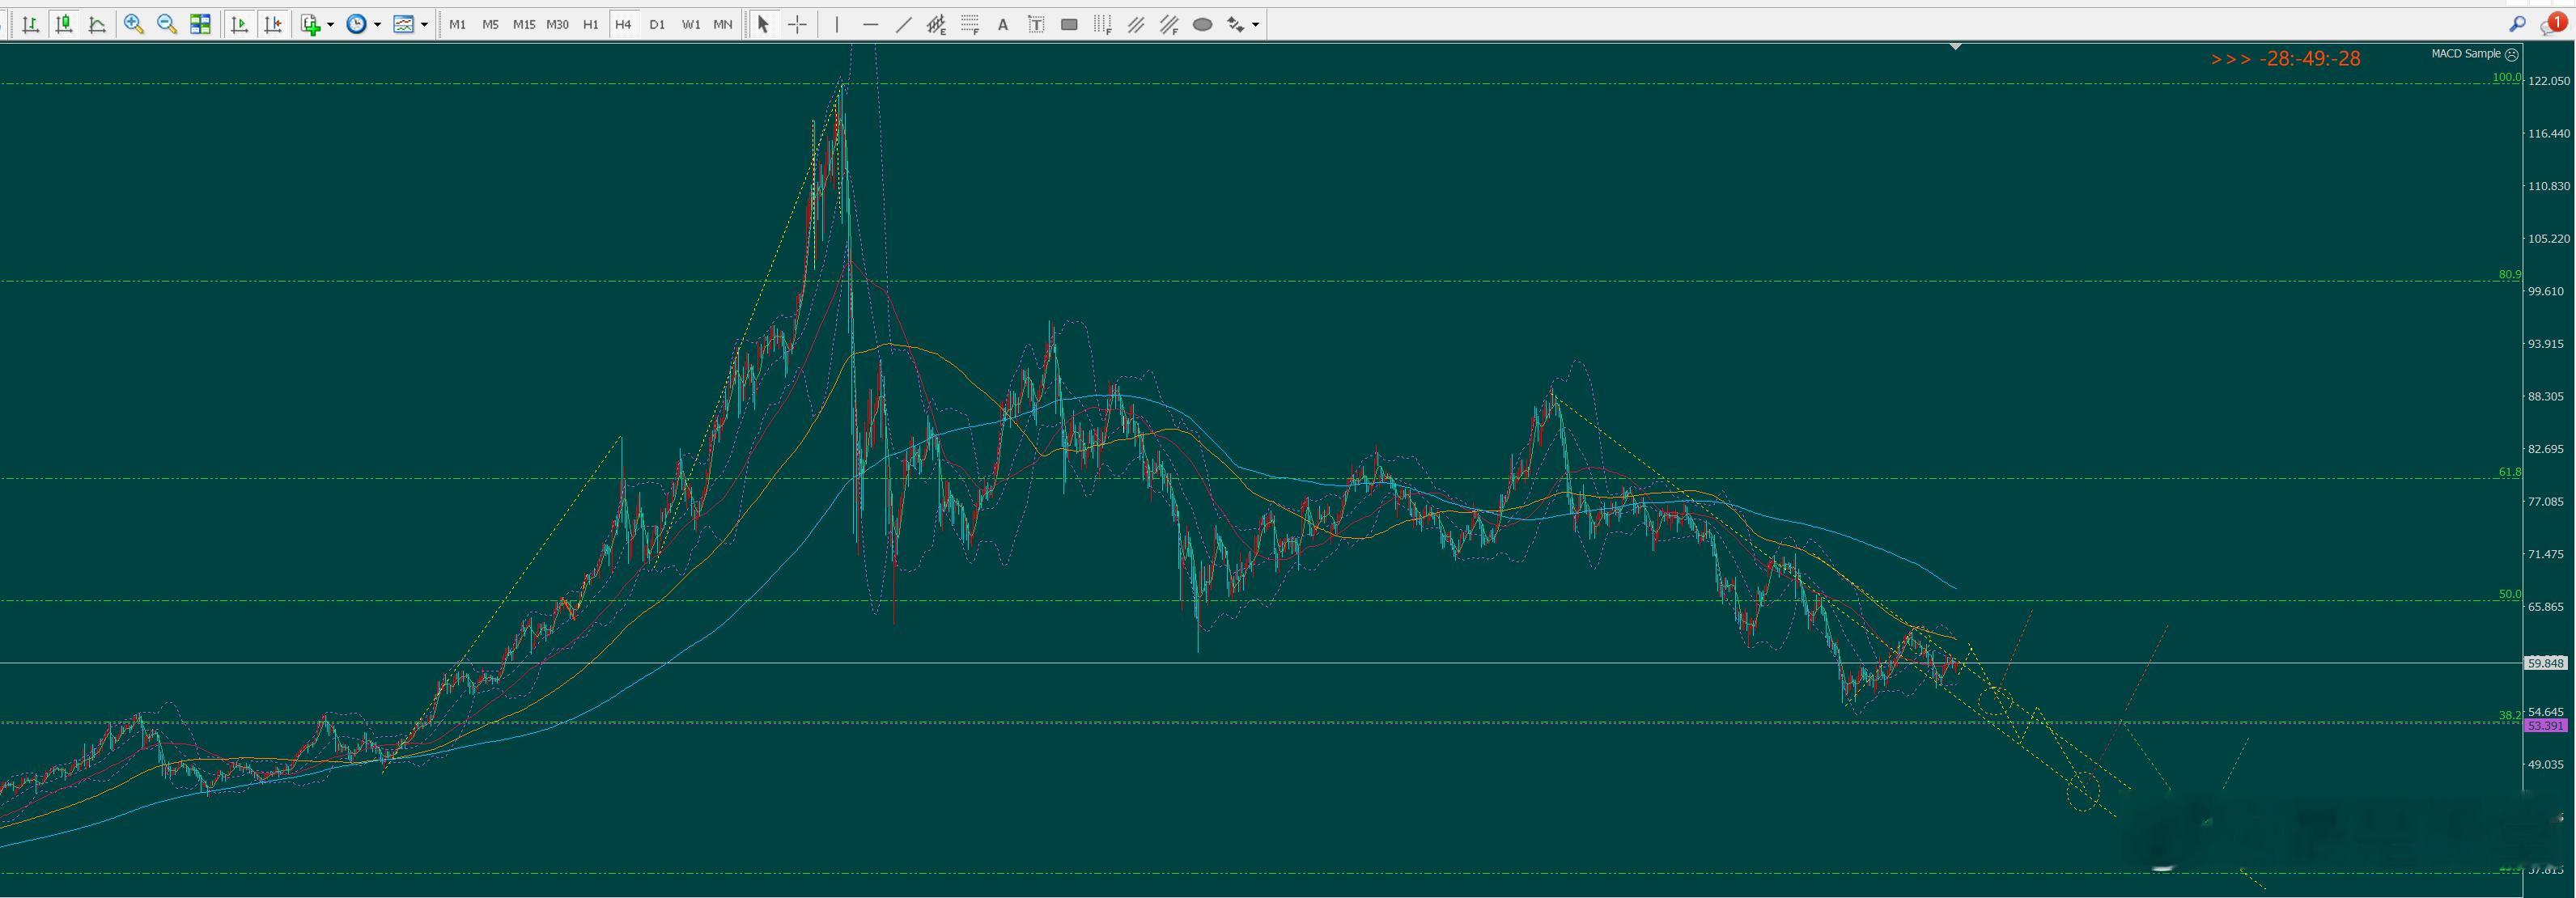Click the 71.475 price axis value

[2546, 554]
